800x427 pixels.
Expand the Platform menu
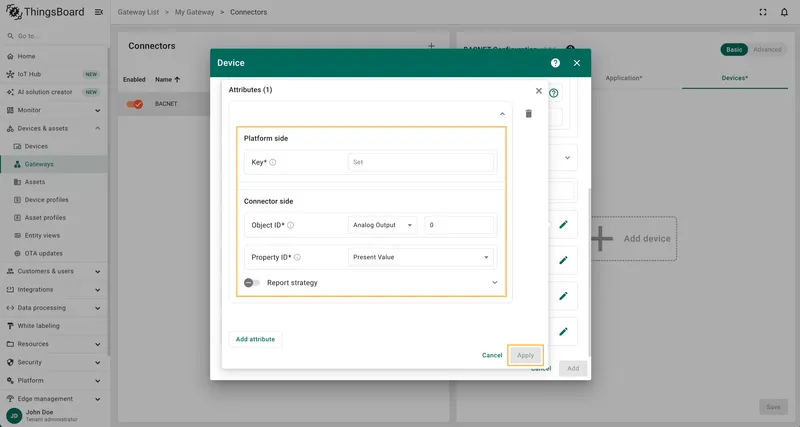tap(97, 381)
